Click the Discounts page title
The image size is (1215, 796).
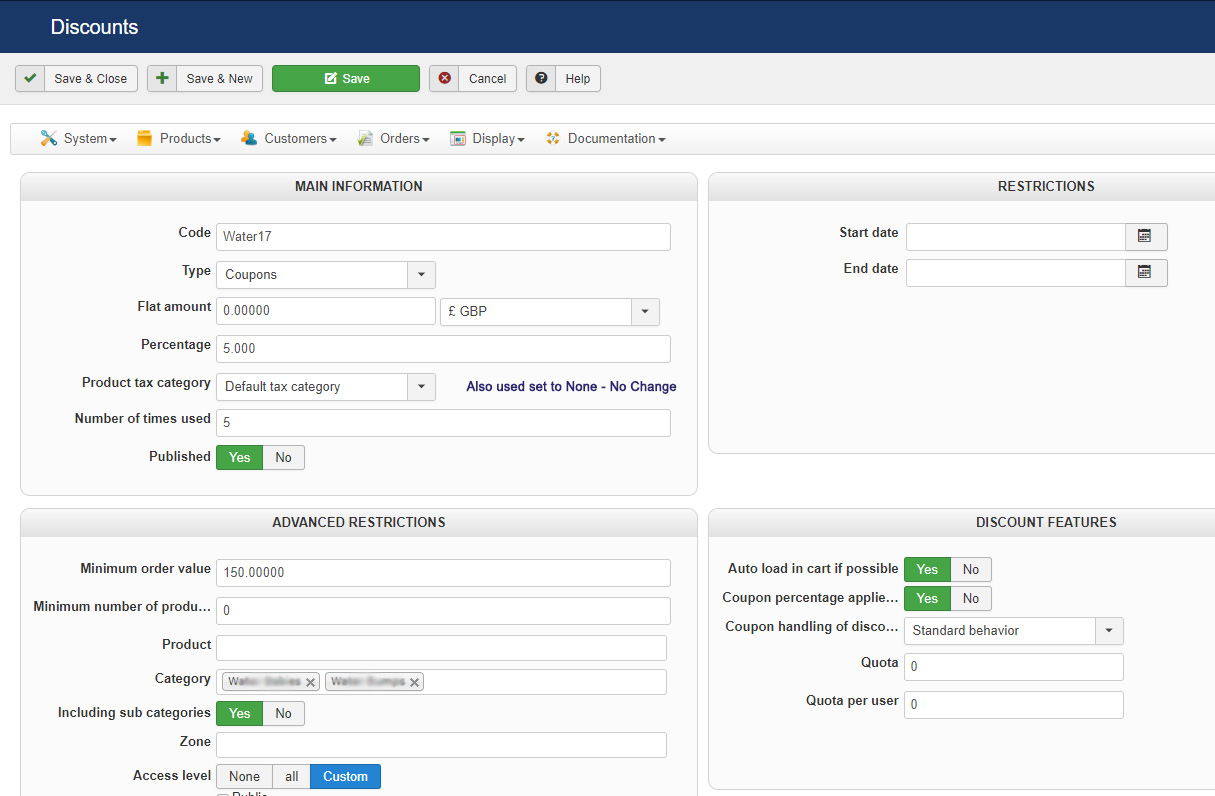pos(95,27)
